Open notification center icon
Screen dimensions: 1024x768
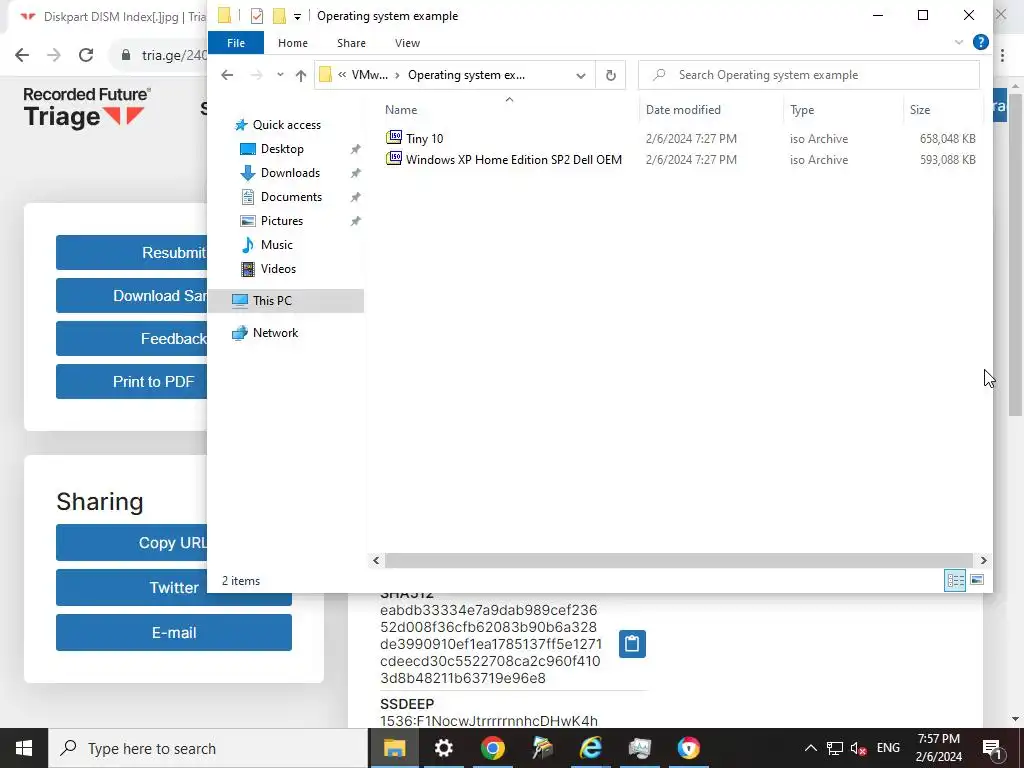[993, 748]
